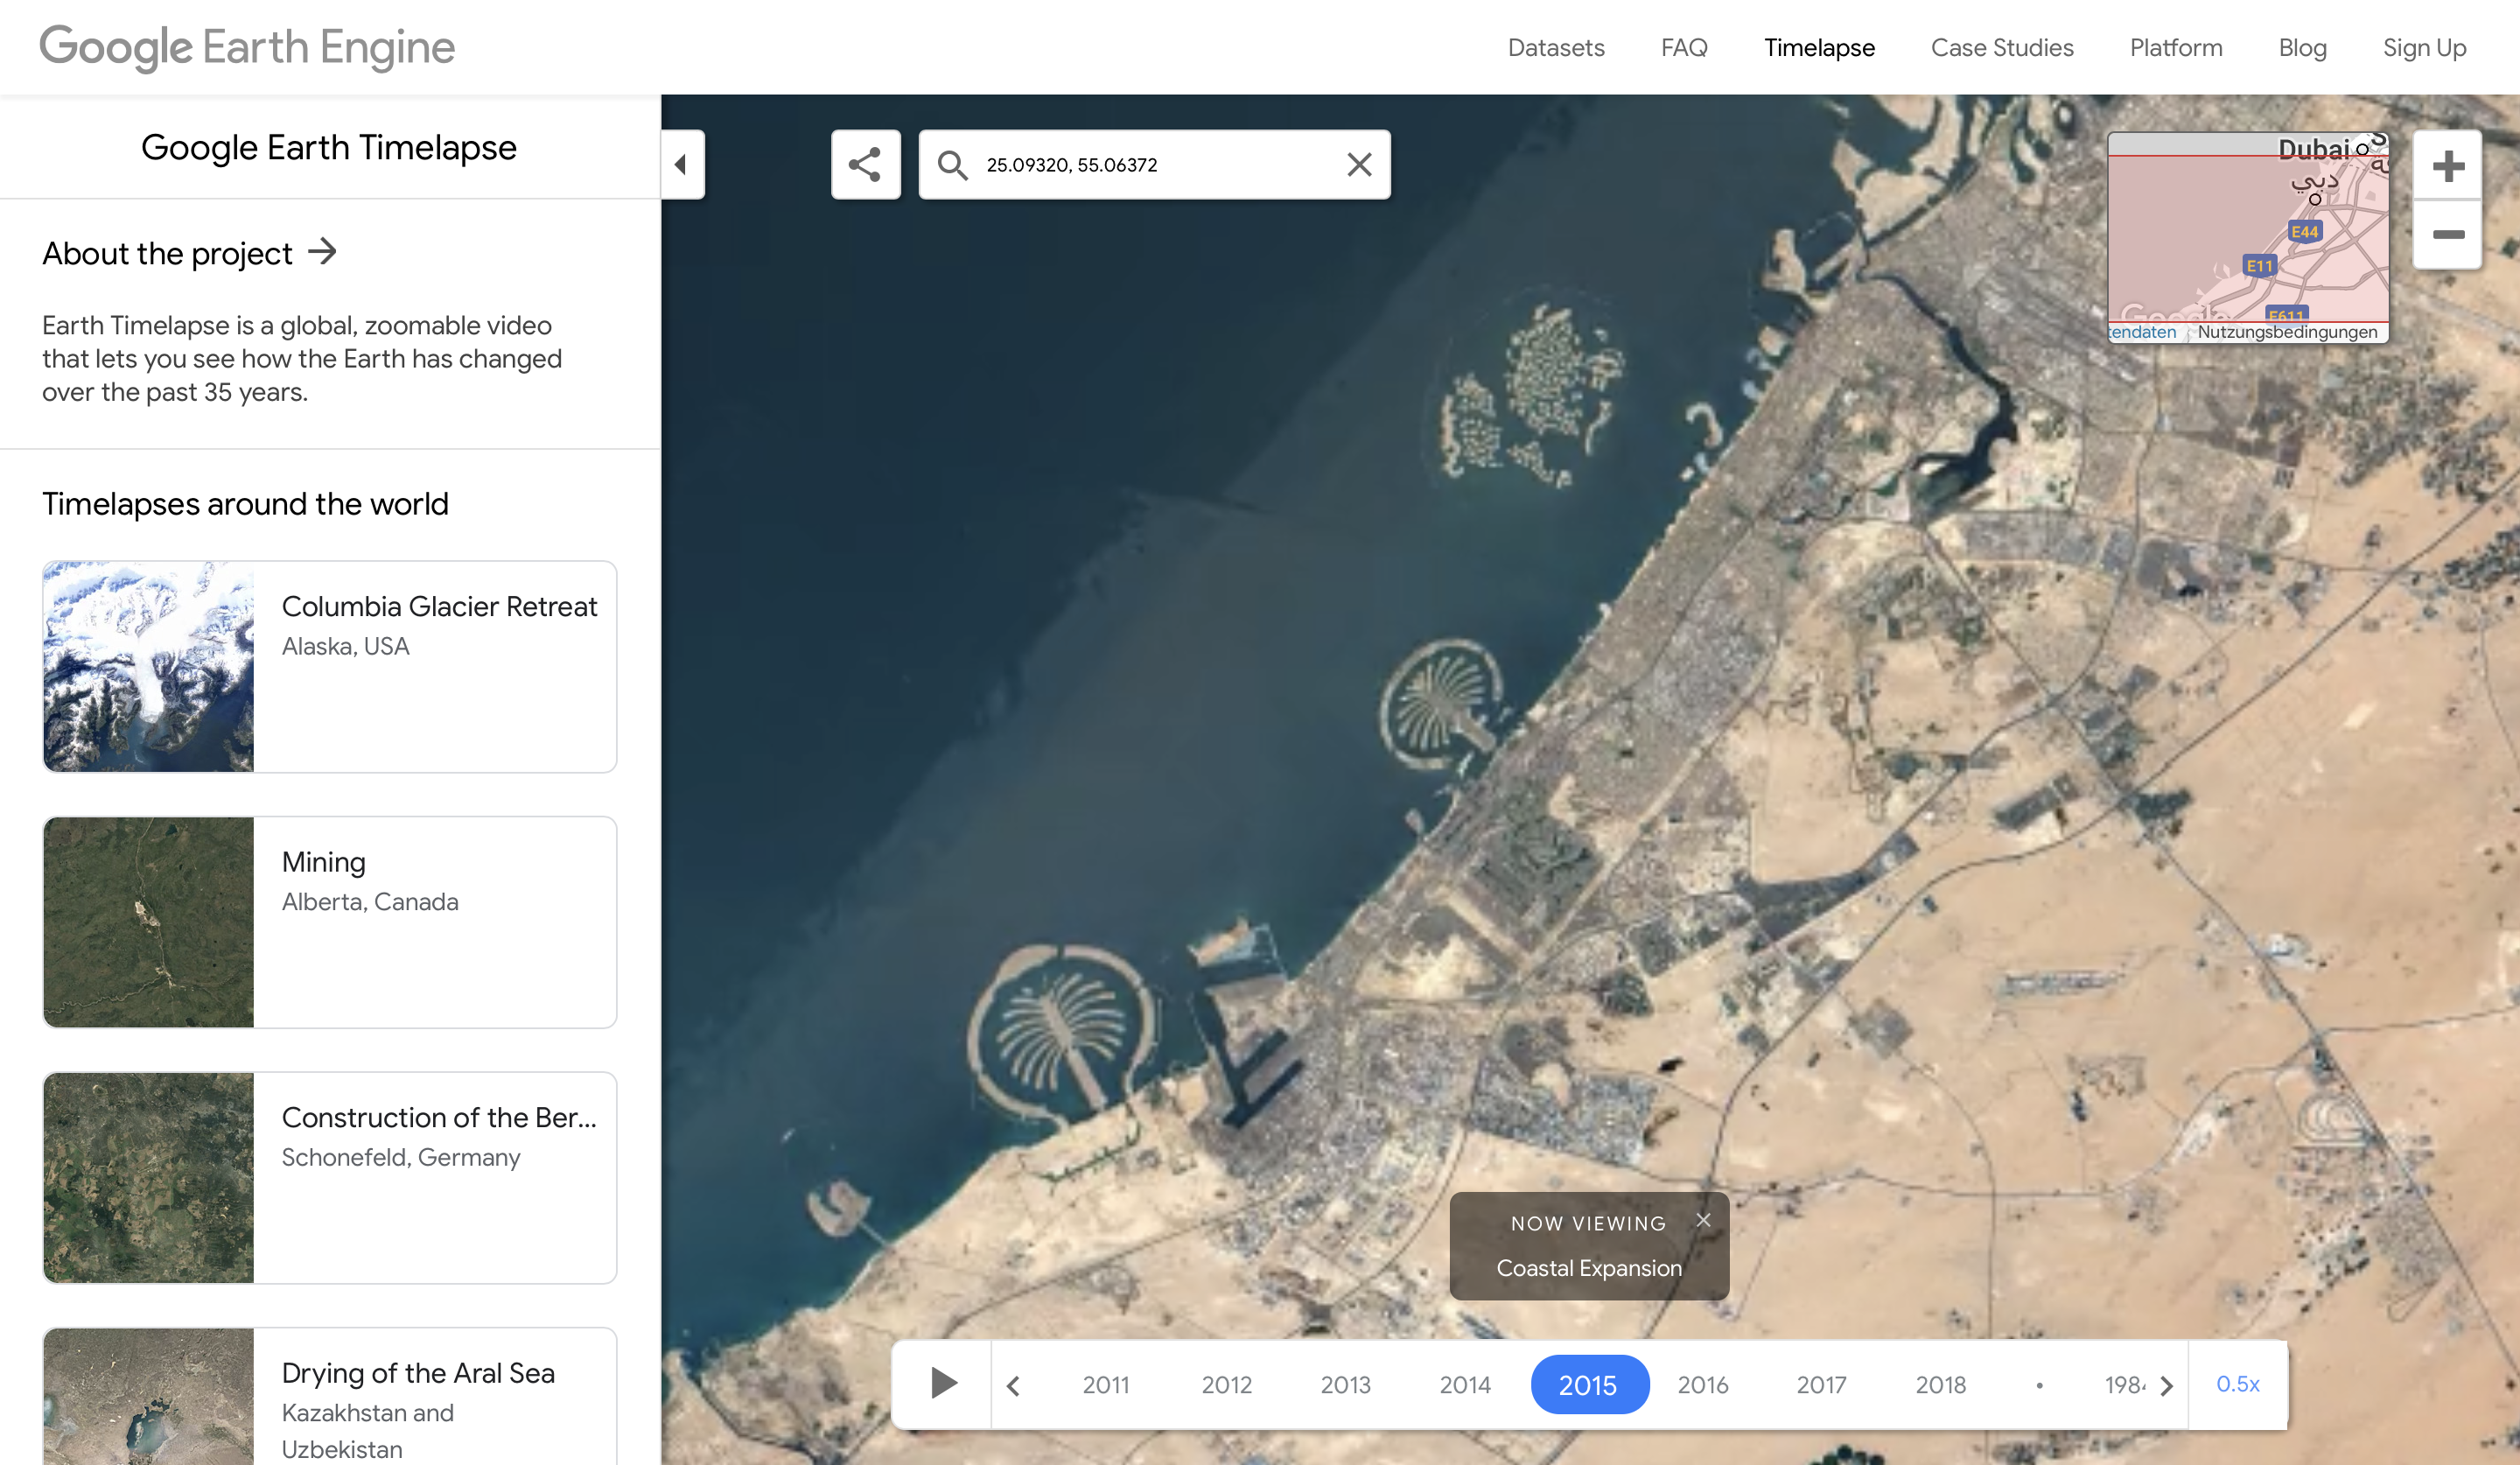Click the Sign Up link
Screen dimensions: 2520x1465
[x=2424, y=48]
